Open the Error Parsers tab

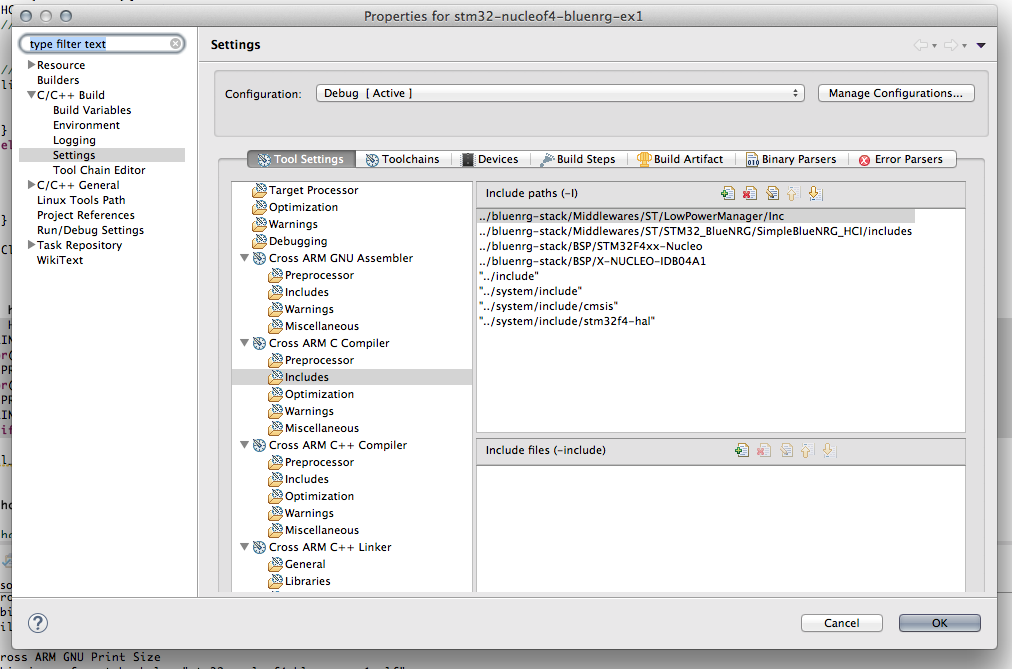click(901, 159)
